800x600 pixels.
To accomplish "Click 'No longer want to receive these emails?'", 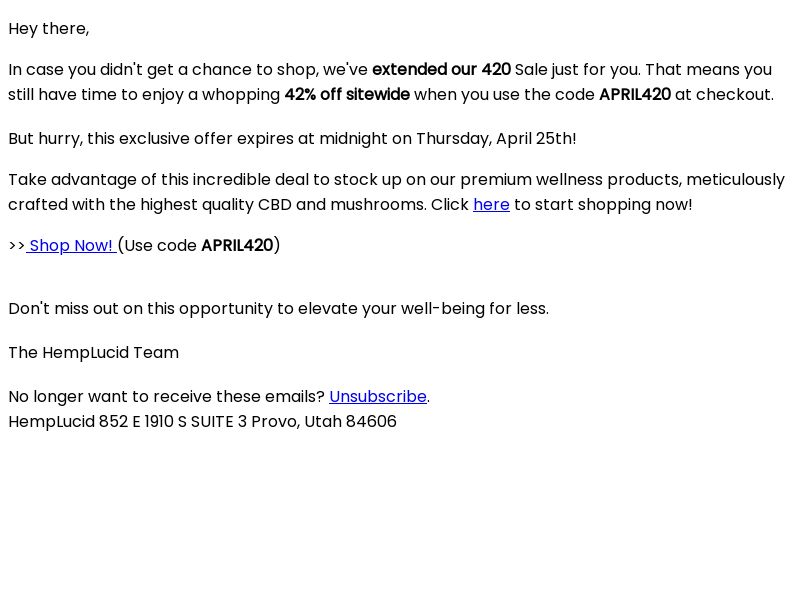I will coord(167,396).
